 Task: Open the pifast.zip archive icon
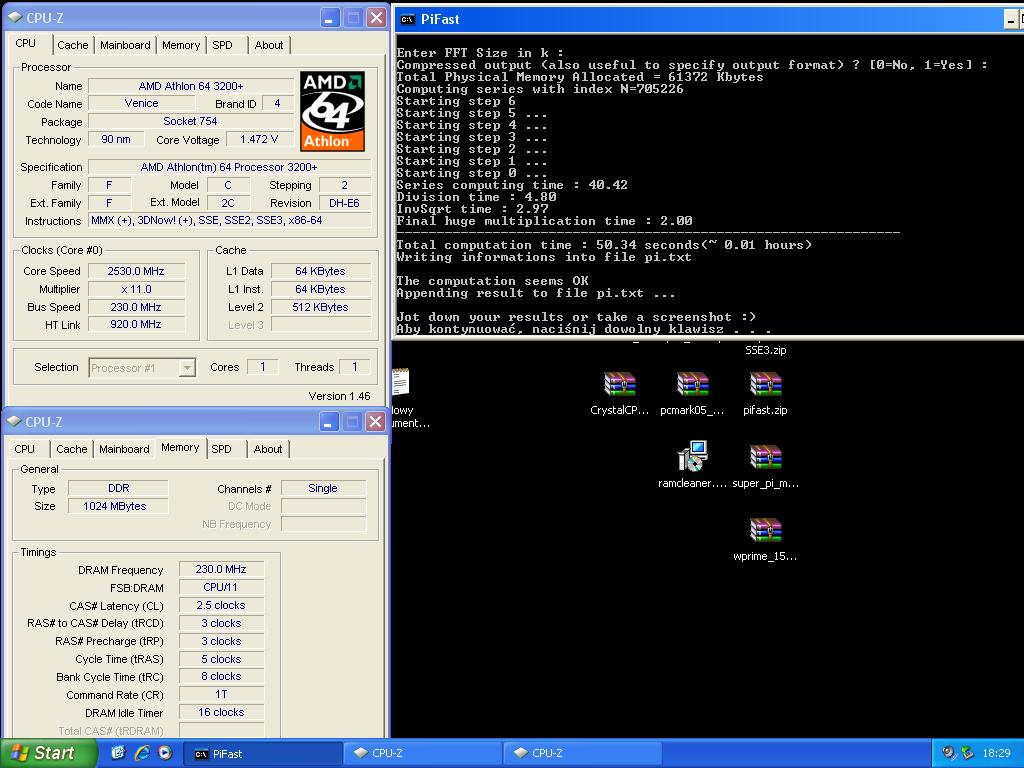[765, 384]
